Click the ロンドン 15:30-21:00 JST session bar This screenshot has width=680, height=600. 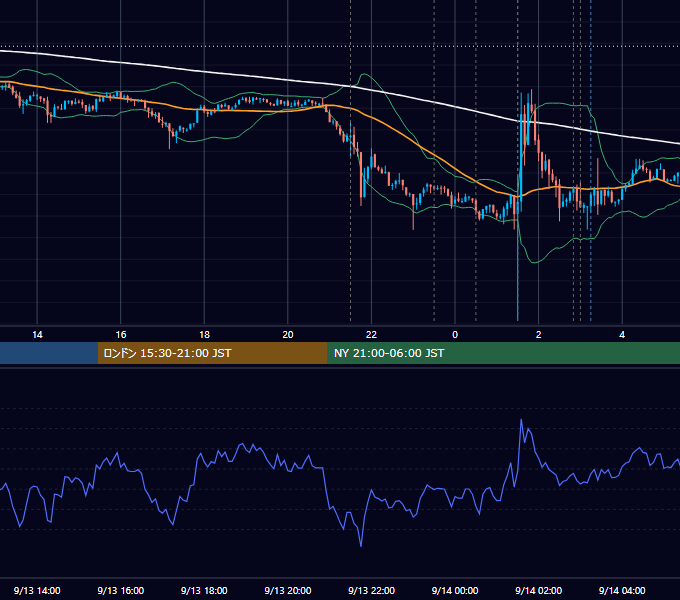tap(212, 353)
